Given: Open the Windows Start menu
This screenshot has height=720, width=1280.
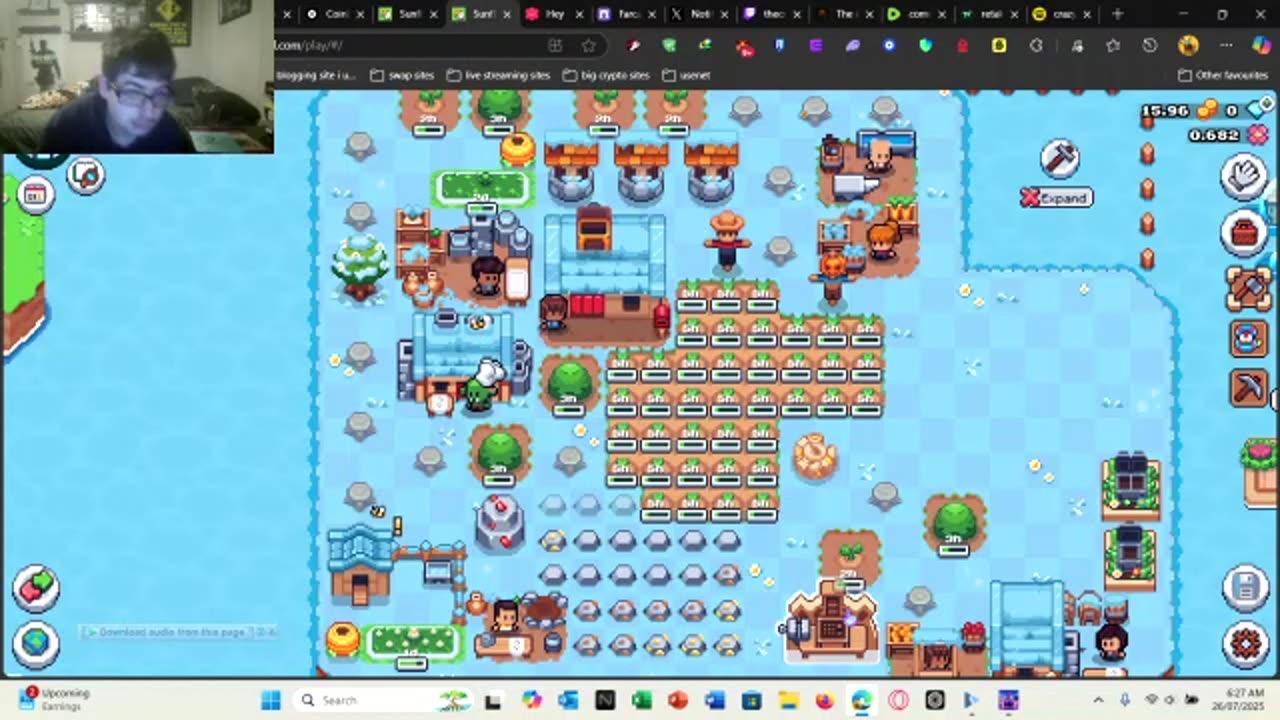Looking at the screenshot, I should 271,700.
